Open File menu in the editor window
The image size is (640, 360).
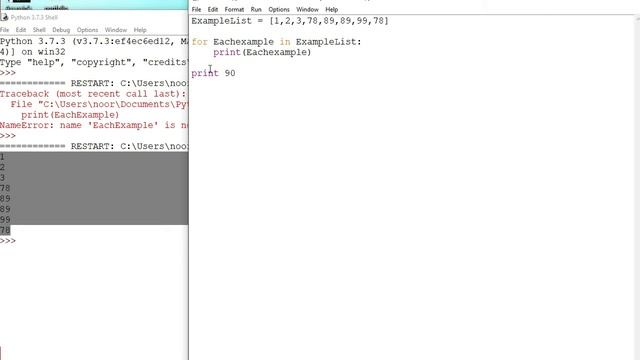tap(196, 9)
